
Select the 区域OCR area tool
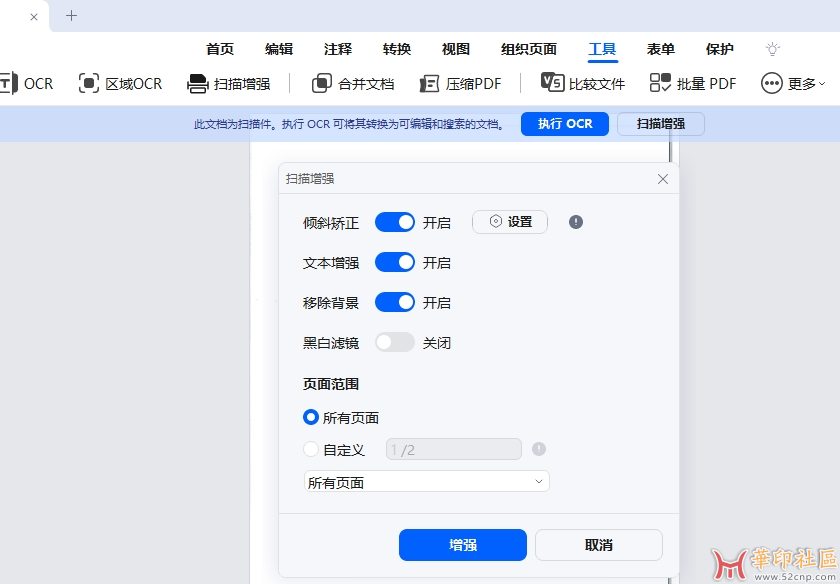[x=90, y=84]
